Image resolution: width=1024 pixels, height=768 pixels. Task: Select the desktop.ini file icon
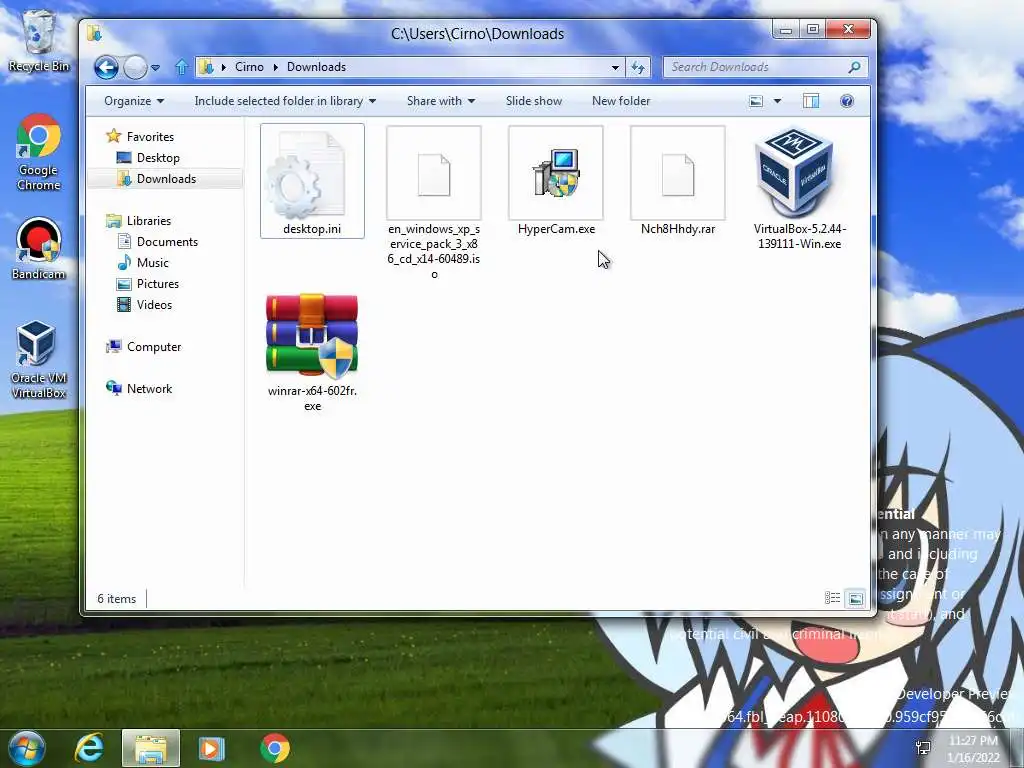pyautogui.click(x=306, y=174)
